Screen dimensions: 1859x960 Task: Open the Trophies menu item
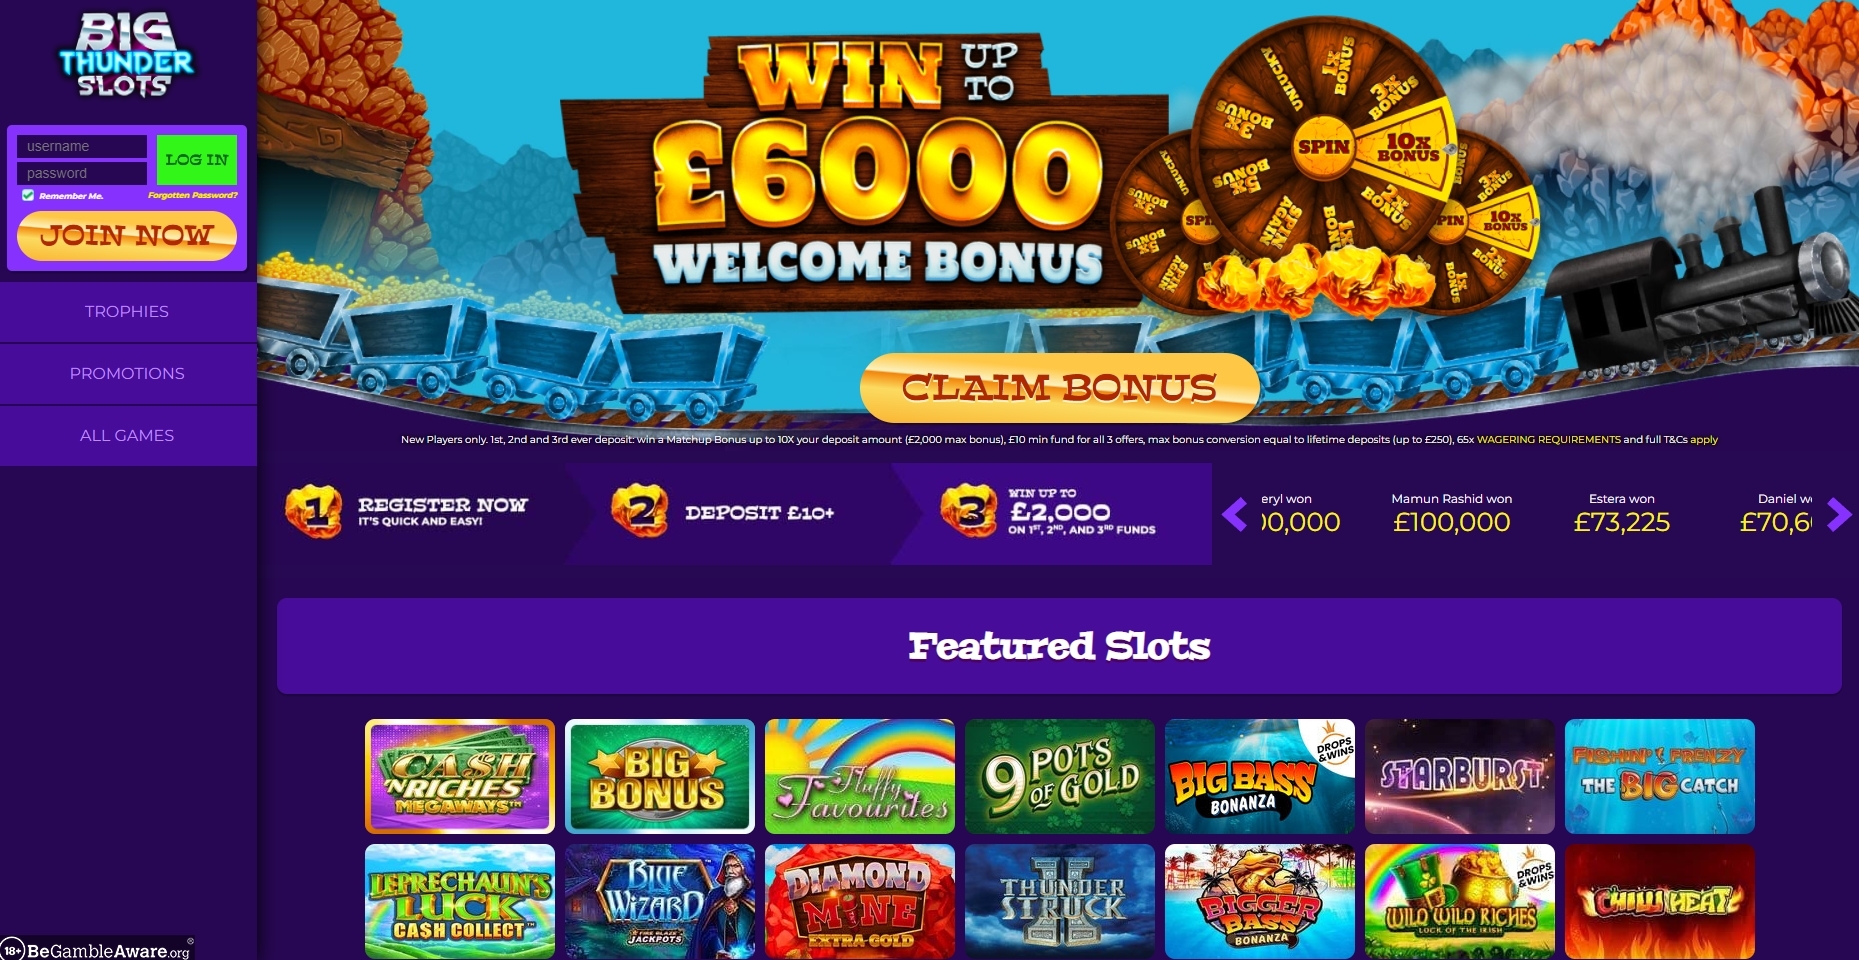[x=127, y=311]
